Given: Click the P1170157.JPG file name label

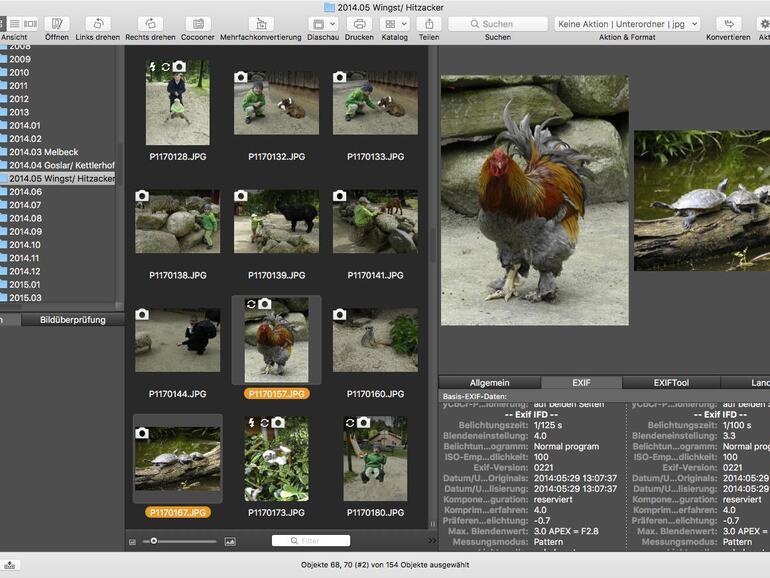Looking at the screenshot, I should 276,394.
